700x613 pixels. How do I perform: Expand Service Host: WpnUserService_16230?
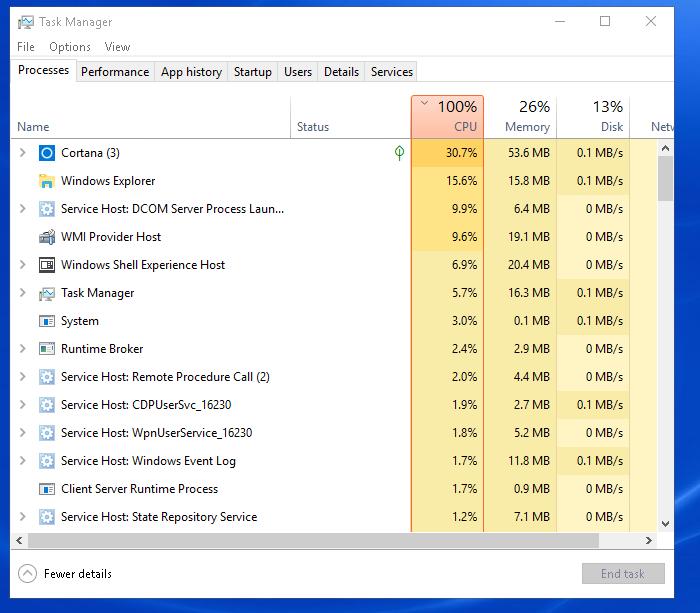pos(23,433)
